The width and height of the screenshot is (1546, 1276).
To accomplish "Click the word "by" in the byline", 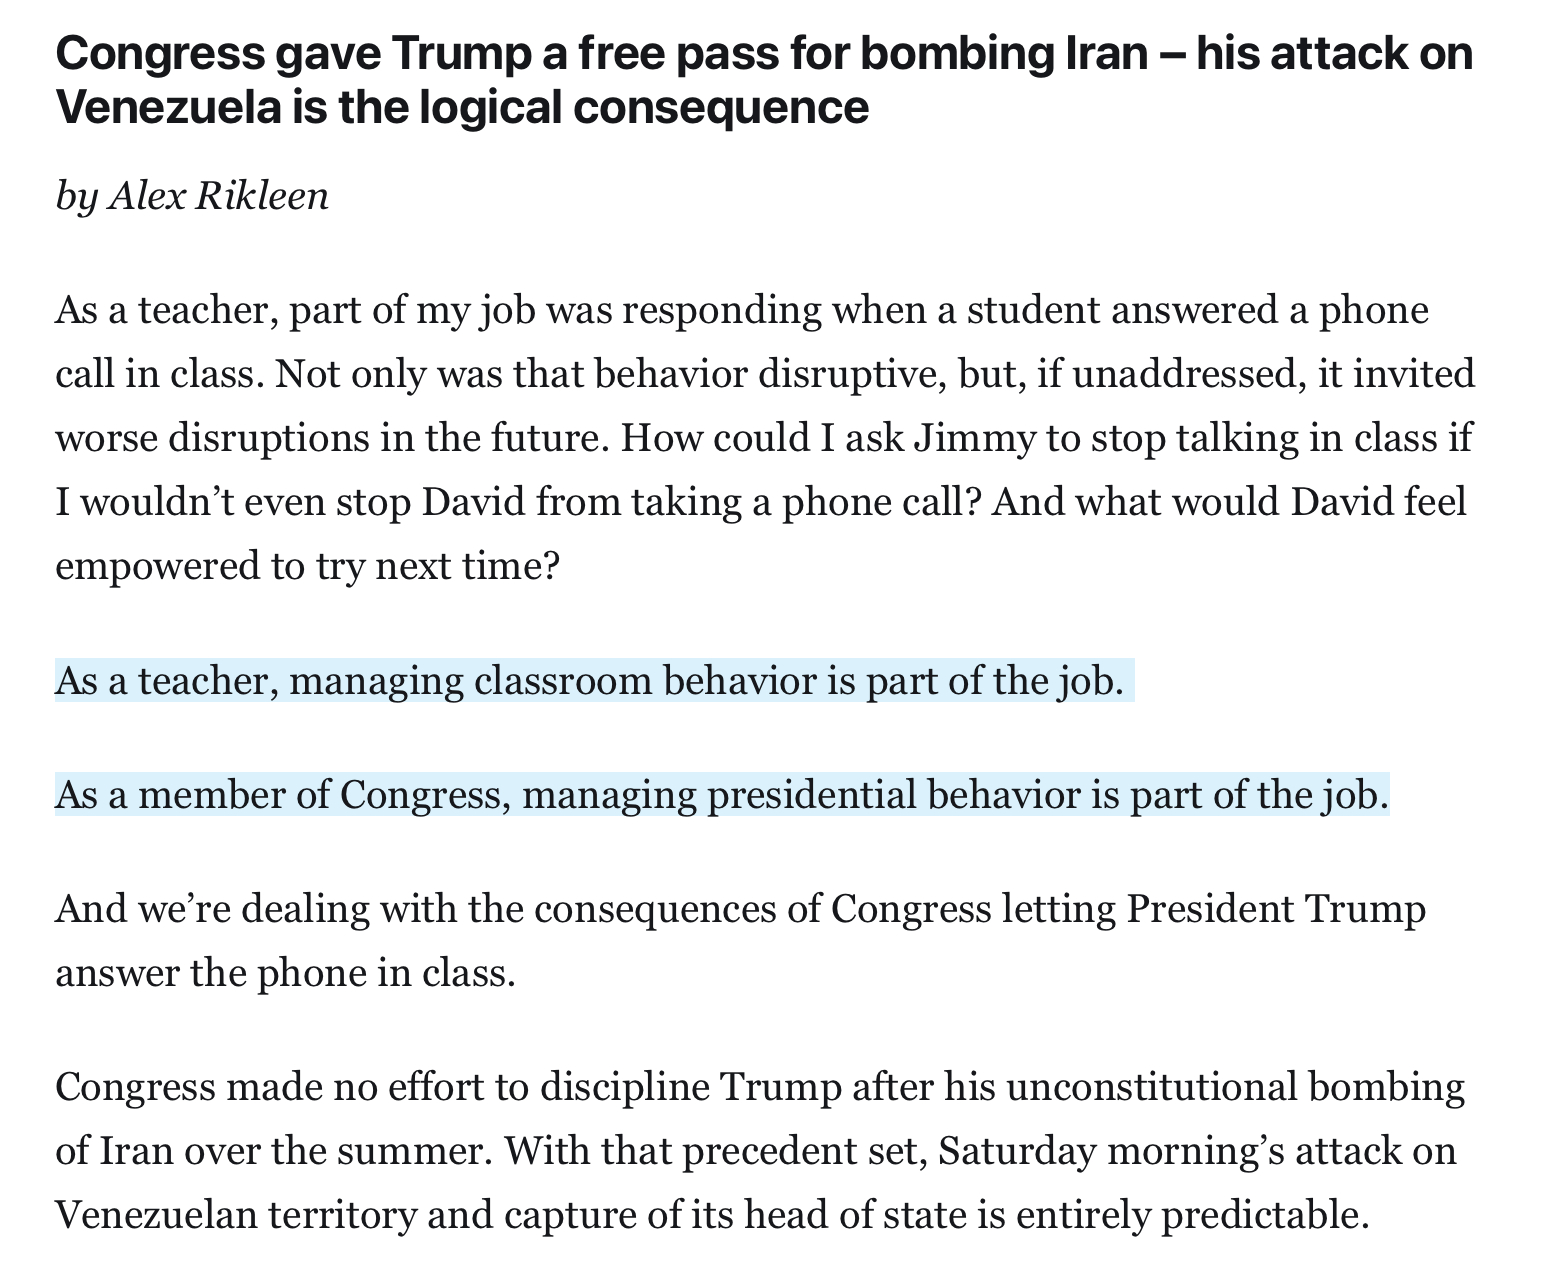I will tap(76, 196).
